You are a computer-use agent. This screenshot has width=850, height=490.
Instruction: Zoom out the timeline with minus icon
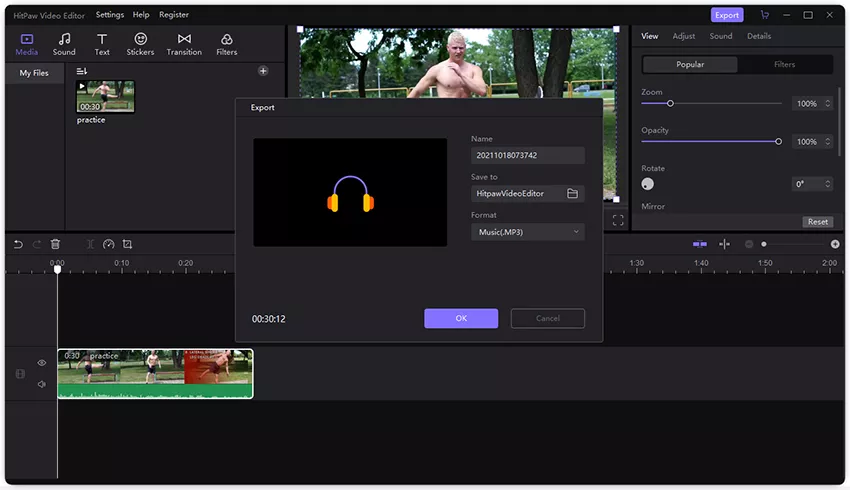(749, 244)
